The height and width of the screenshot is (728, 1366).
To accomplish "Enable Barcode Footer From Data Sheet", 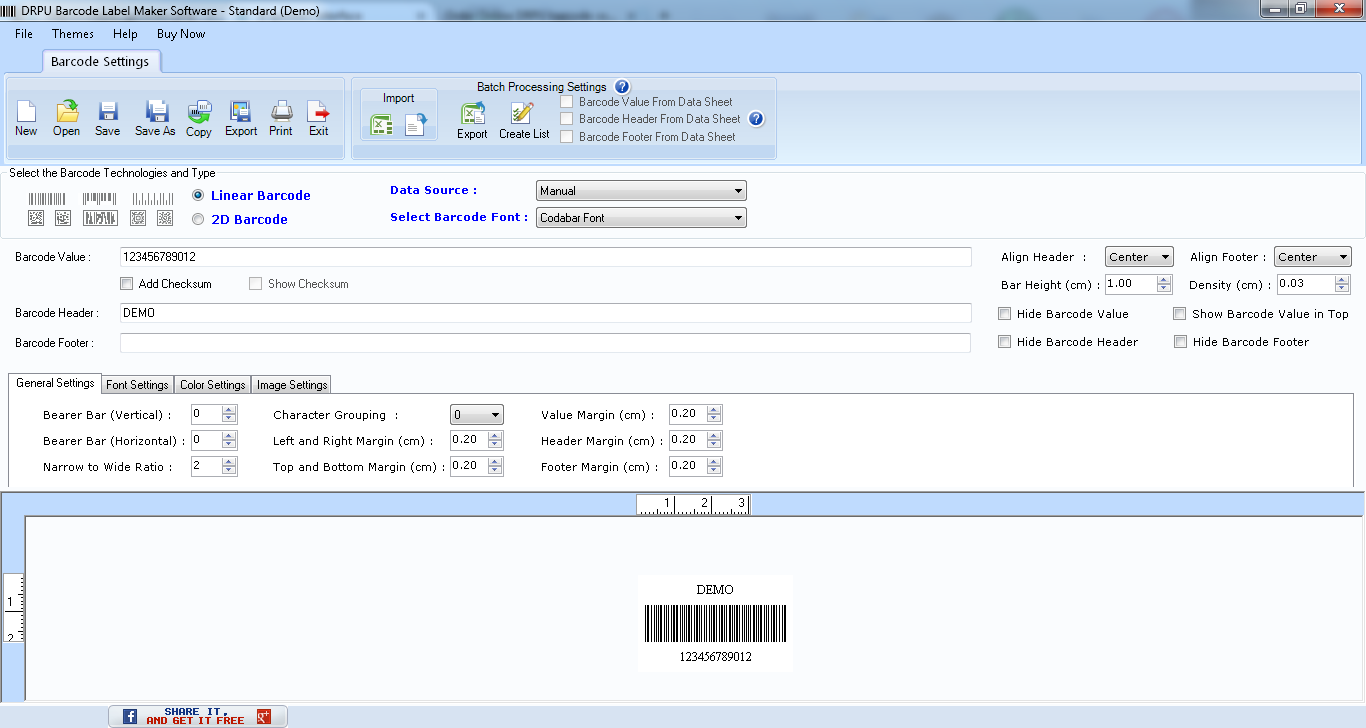I will tap(567, 137).
